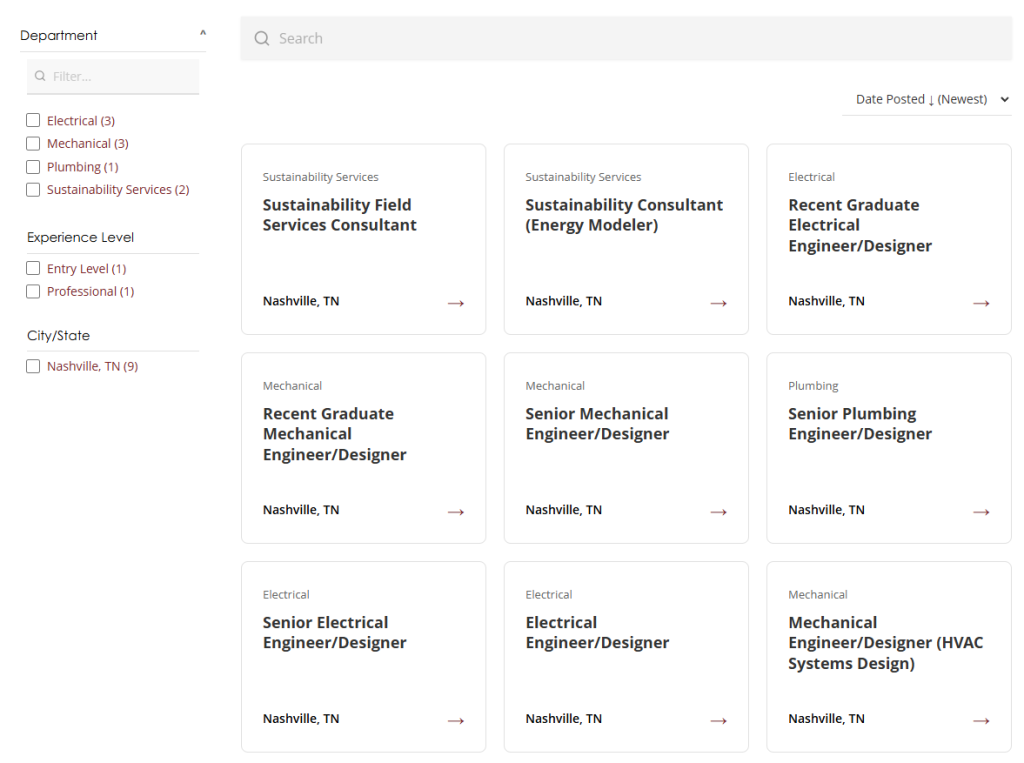1024x763 pixels.
Task: Click the arrow icon on Sustainability Consultant (Energy Modeler) card
Action: point(718,302)
